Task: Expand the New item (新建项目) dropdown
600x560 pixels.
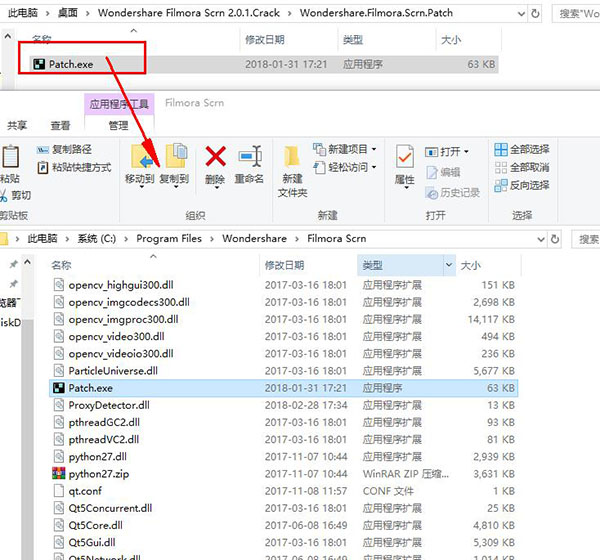Action: (345, 150)
